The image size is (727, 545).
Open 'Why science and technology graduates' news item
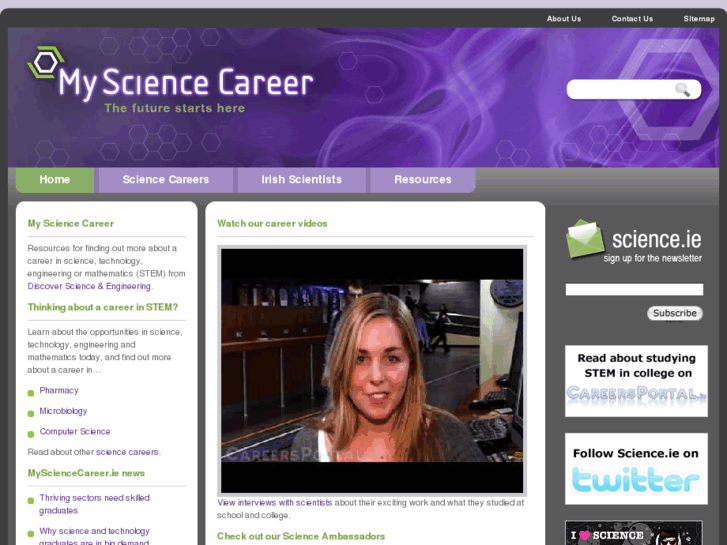click(x=95, y=536)
